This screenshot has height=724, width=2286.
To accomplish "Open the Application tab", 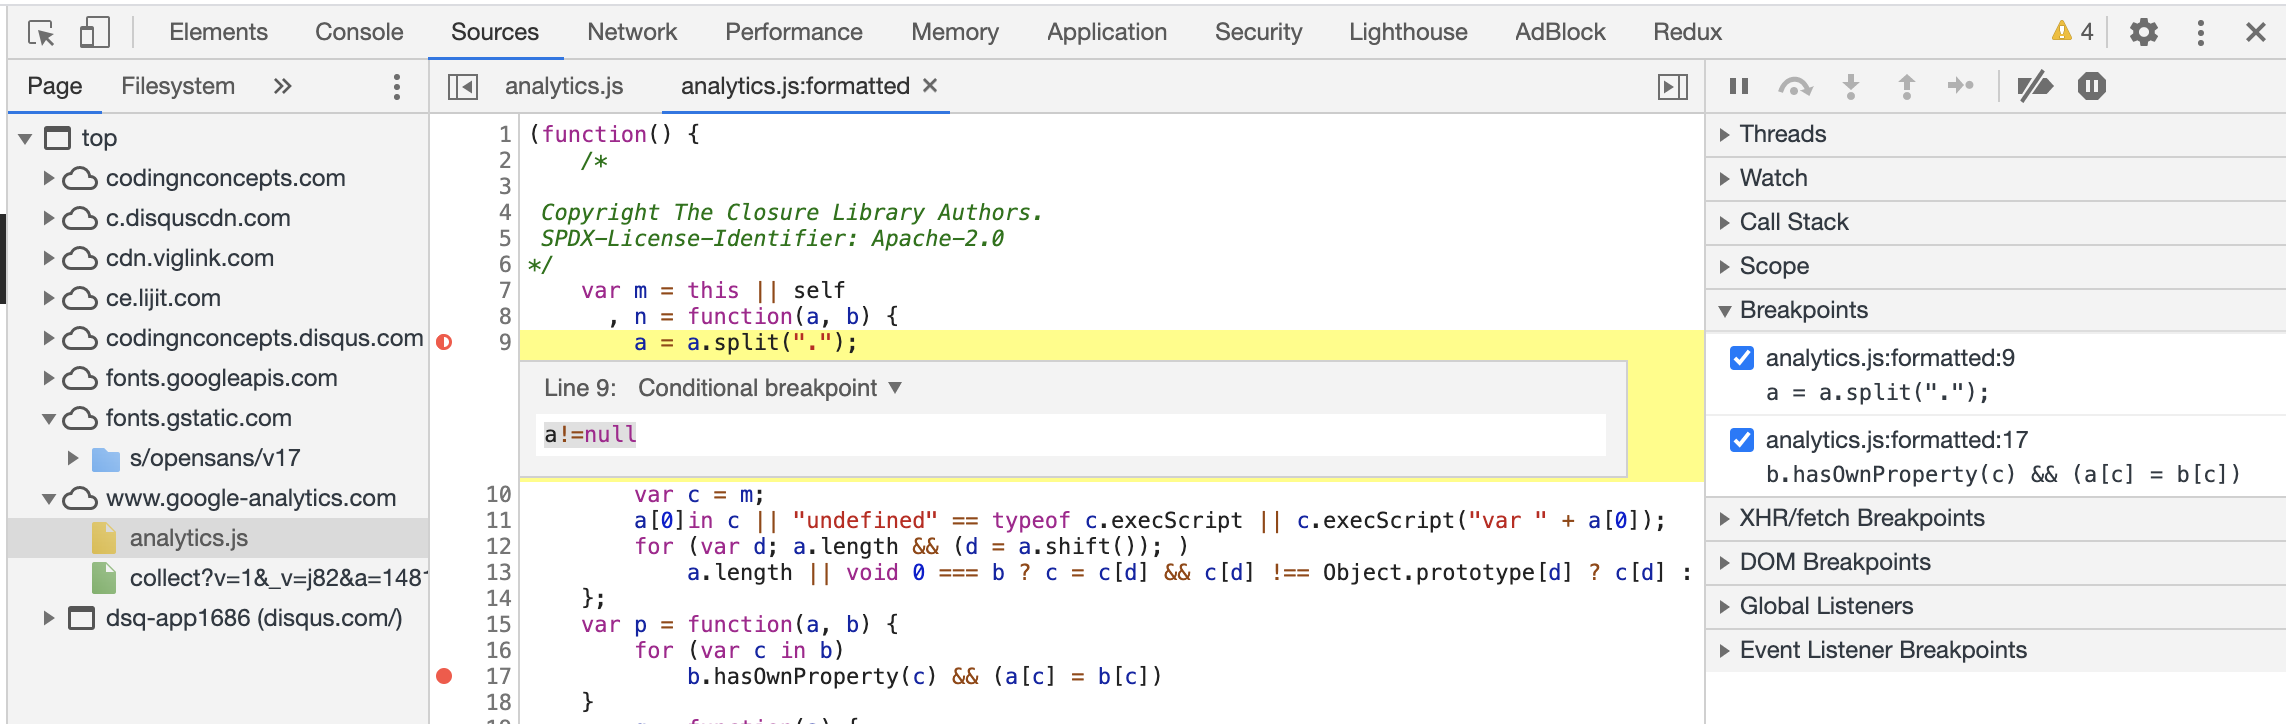I will pyautogui.click(x=1106, y=32).
